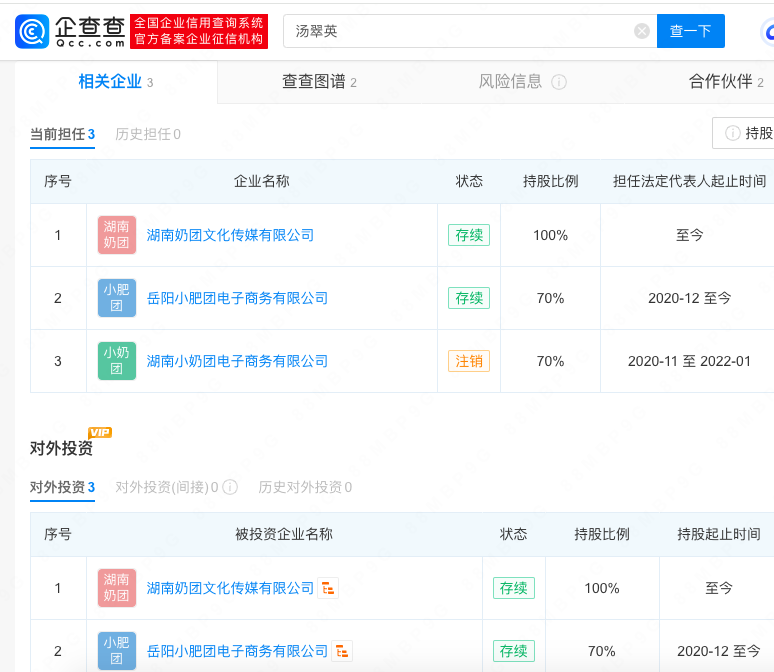Viewport: 774px width, 672px height.
Task: Open the equity chart icon beside 岳阳小肥团电子商务有限公司
Action: [x=342, y=651]
